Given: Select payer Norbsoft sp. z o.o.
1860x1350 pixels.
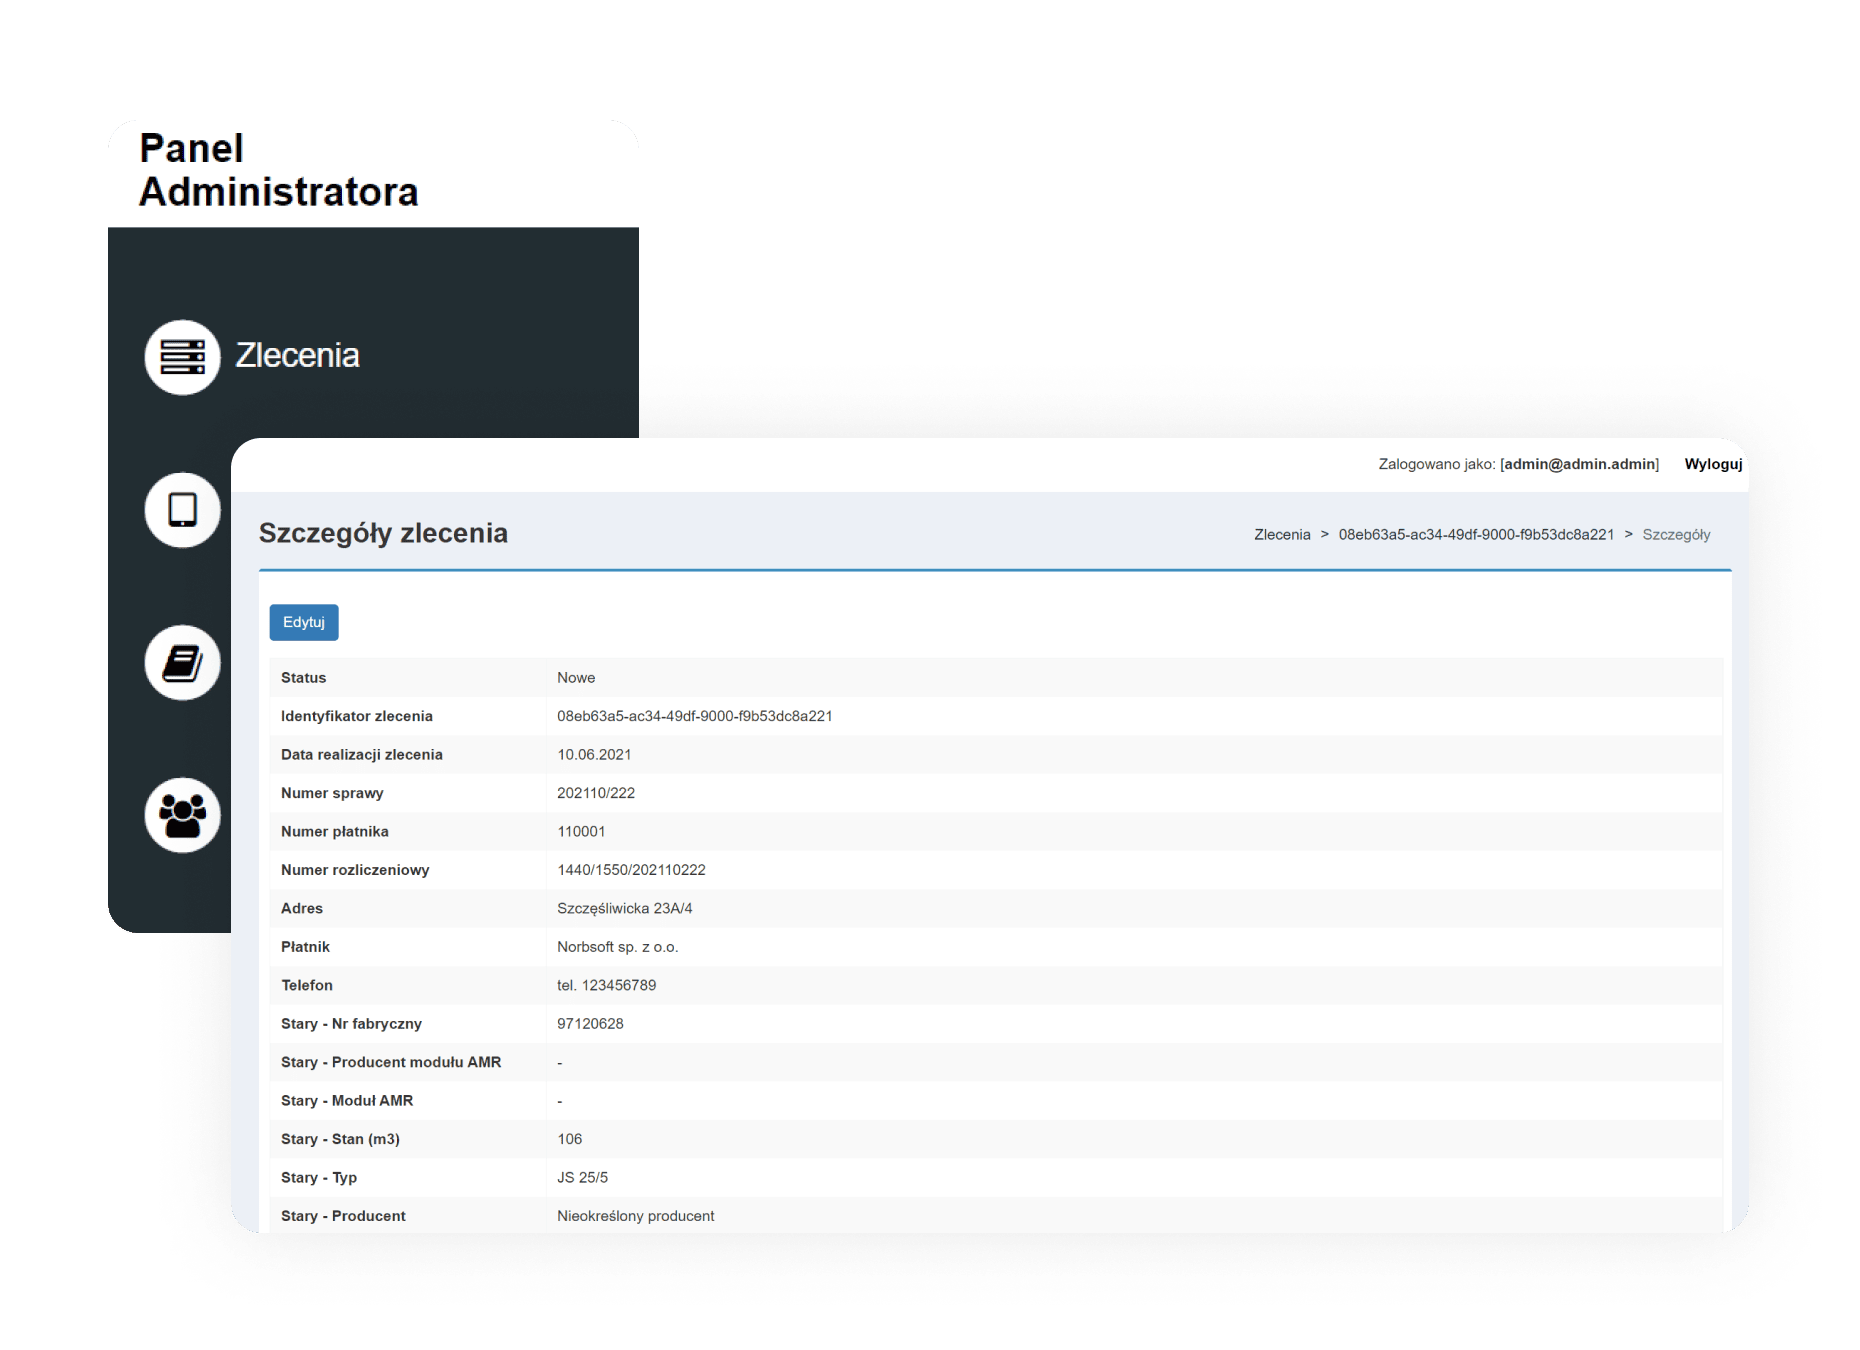Looking at the screenshot, I should click(617, 947).
